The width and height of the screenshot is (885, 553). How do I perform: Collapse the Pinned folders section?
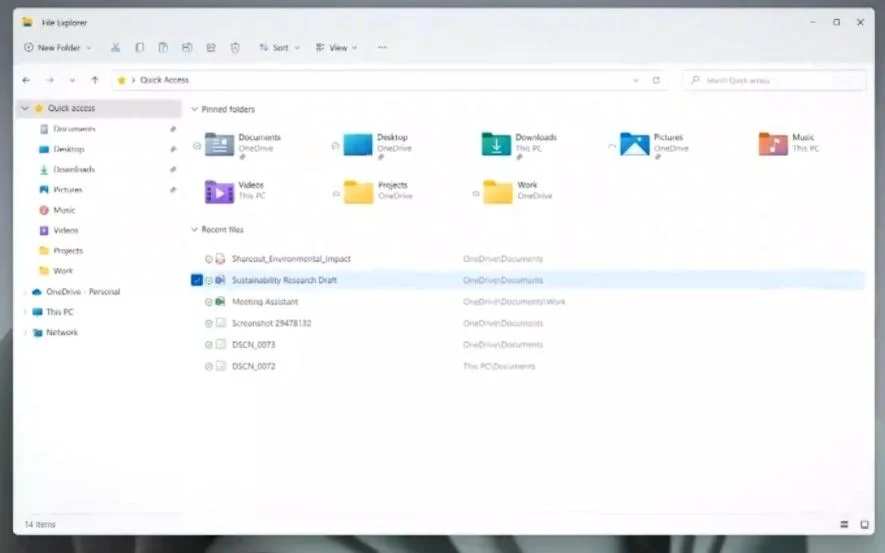pyautogui.click(x=194, y=109)
